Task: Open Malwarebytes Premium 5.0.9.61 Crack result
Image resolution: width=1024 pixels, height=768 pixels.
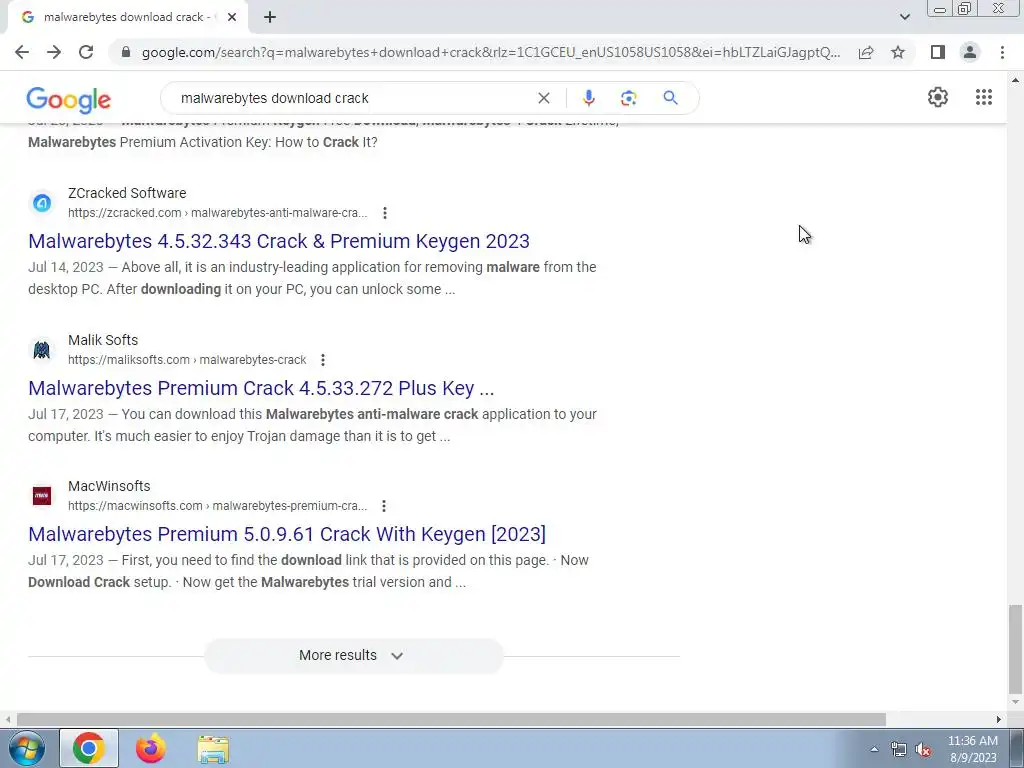Action: (287, 534)
